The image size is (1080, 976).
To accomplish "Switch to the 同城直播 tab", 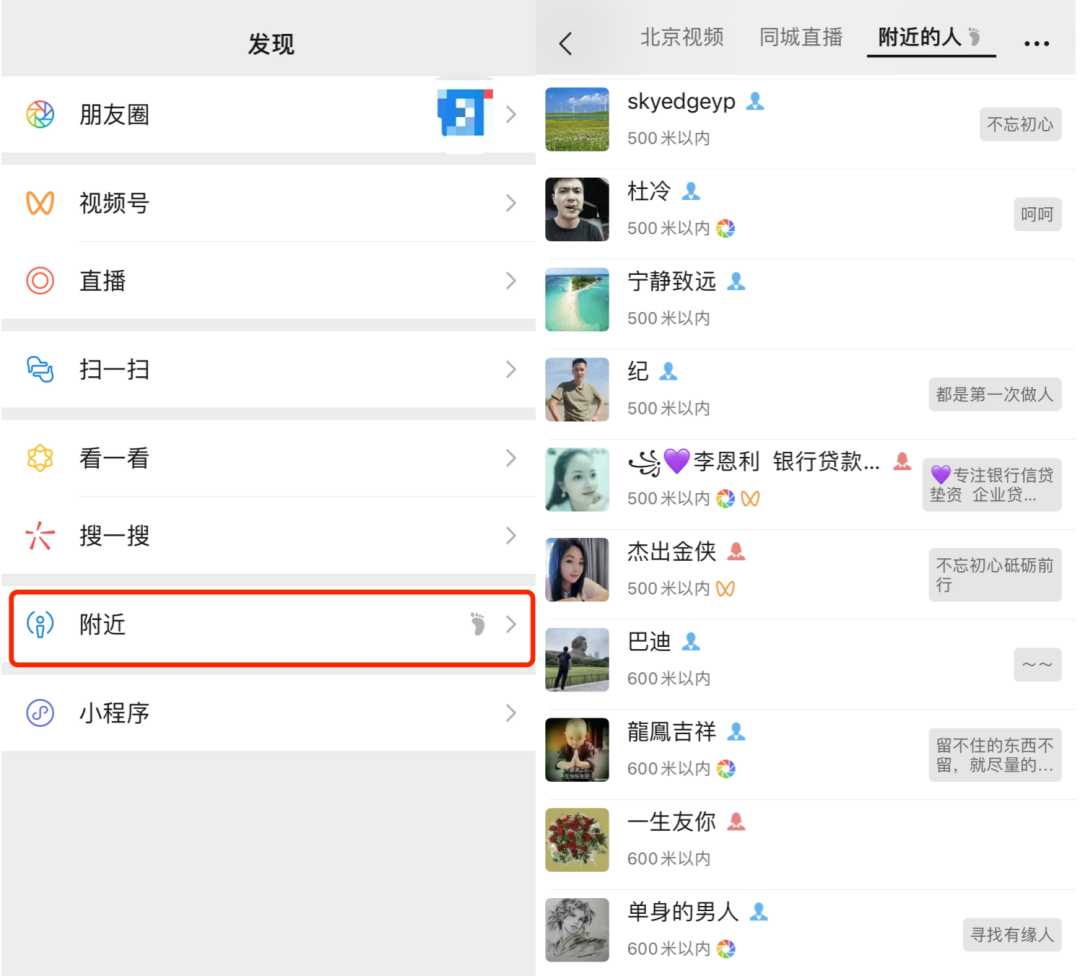I will [801, 38].
